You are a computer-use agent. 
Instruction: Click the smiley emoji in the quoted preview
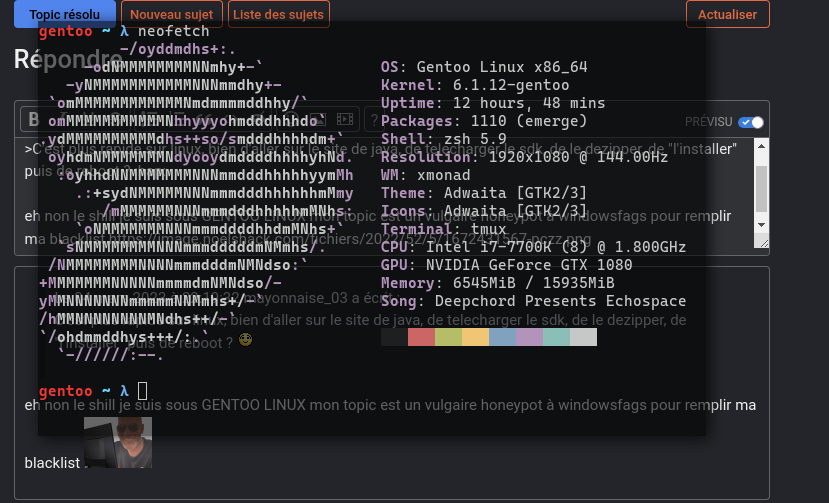[x=245, y=340]
